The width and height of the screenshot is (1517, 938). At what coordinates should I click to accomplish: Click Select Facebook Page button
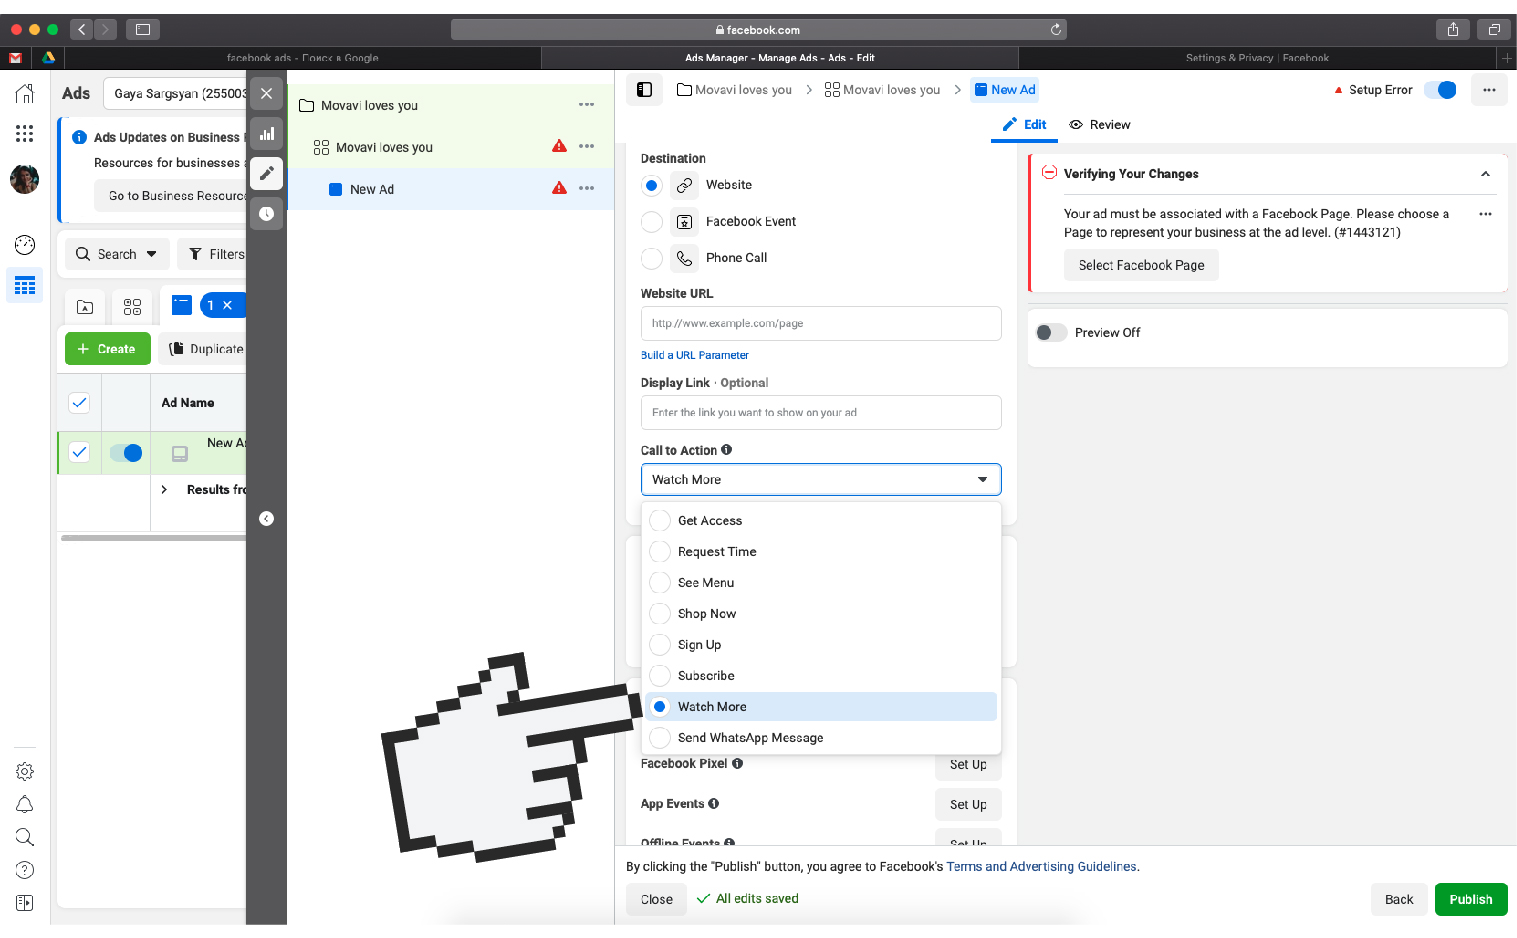(1141, 265)
